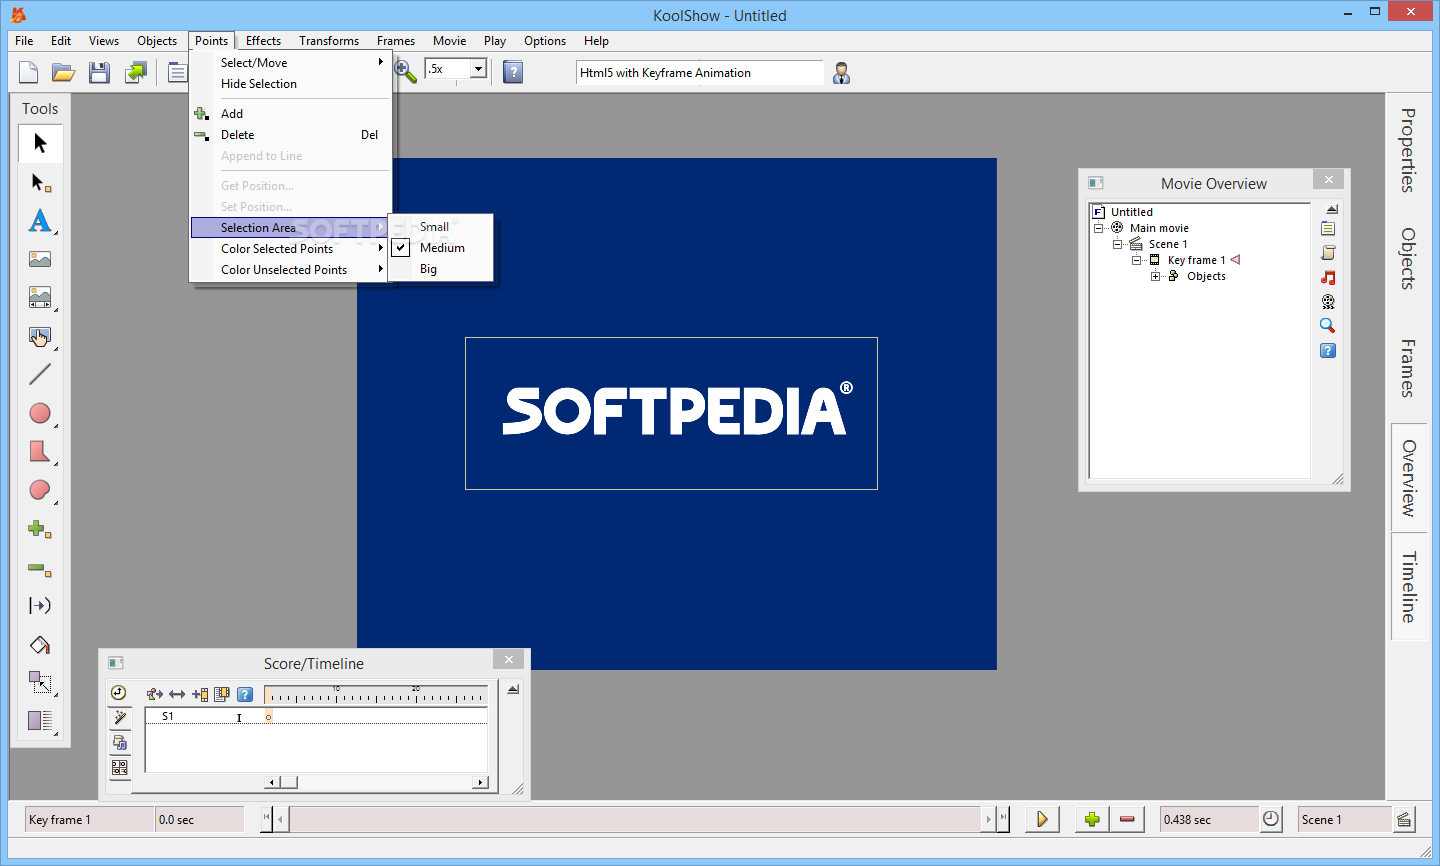Click the timeline ruler near frame 10
Image resolution: width=1440 pixels, height=866 pixels.
coord(336,693)
